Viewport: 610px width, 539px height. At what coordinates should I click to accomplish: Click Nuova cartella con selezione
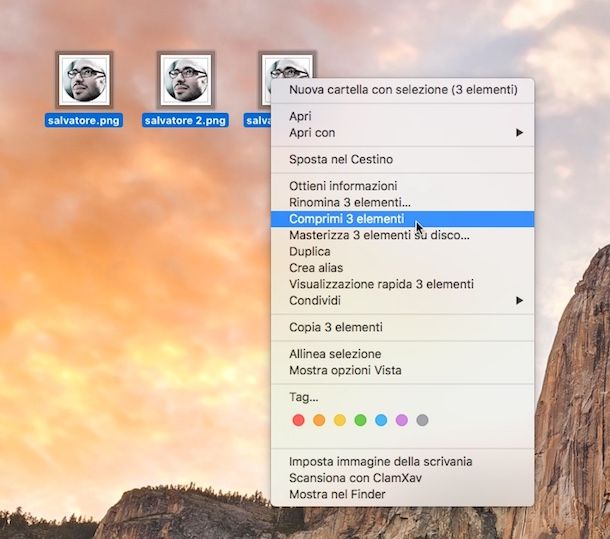pos(403,90)
